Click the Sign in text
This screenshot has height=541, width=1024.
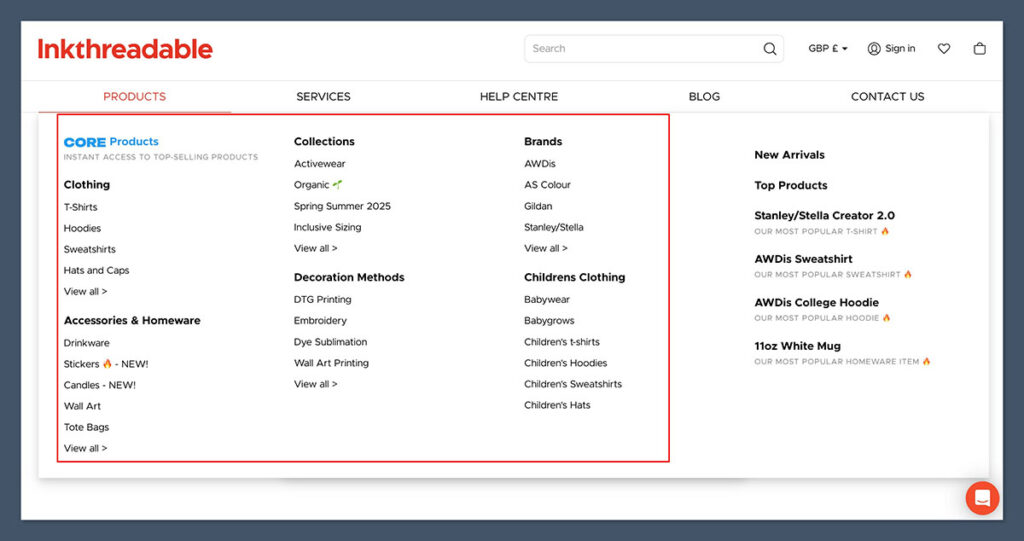tap(901, 48)
